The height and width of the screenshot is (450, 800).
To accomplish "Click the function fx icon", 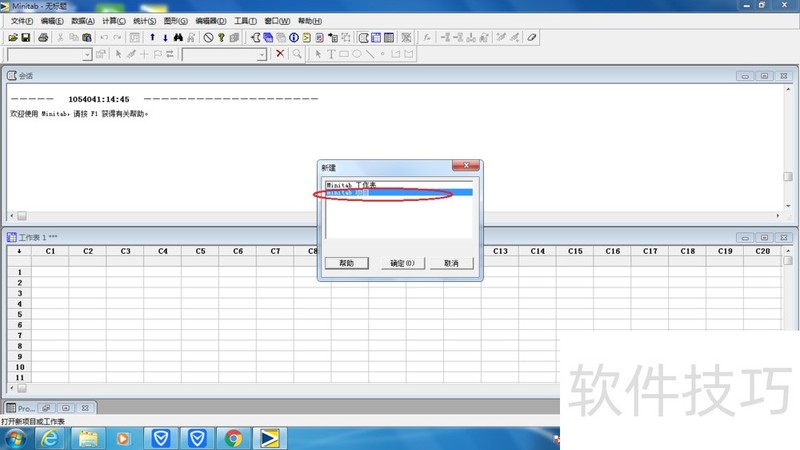I will pos(427,38).
